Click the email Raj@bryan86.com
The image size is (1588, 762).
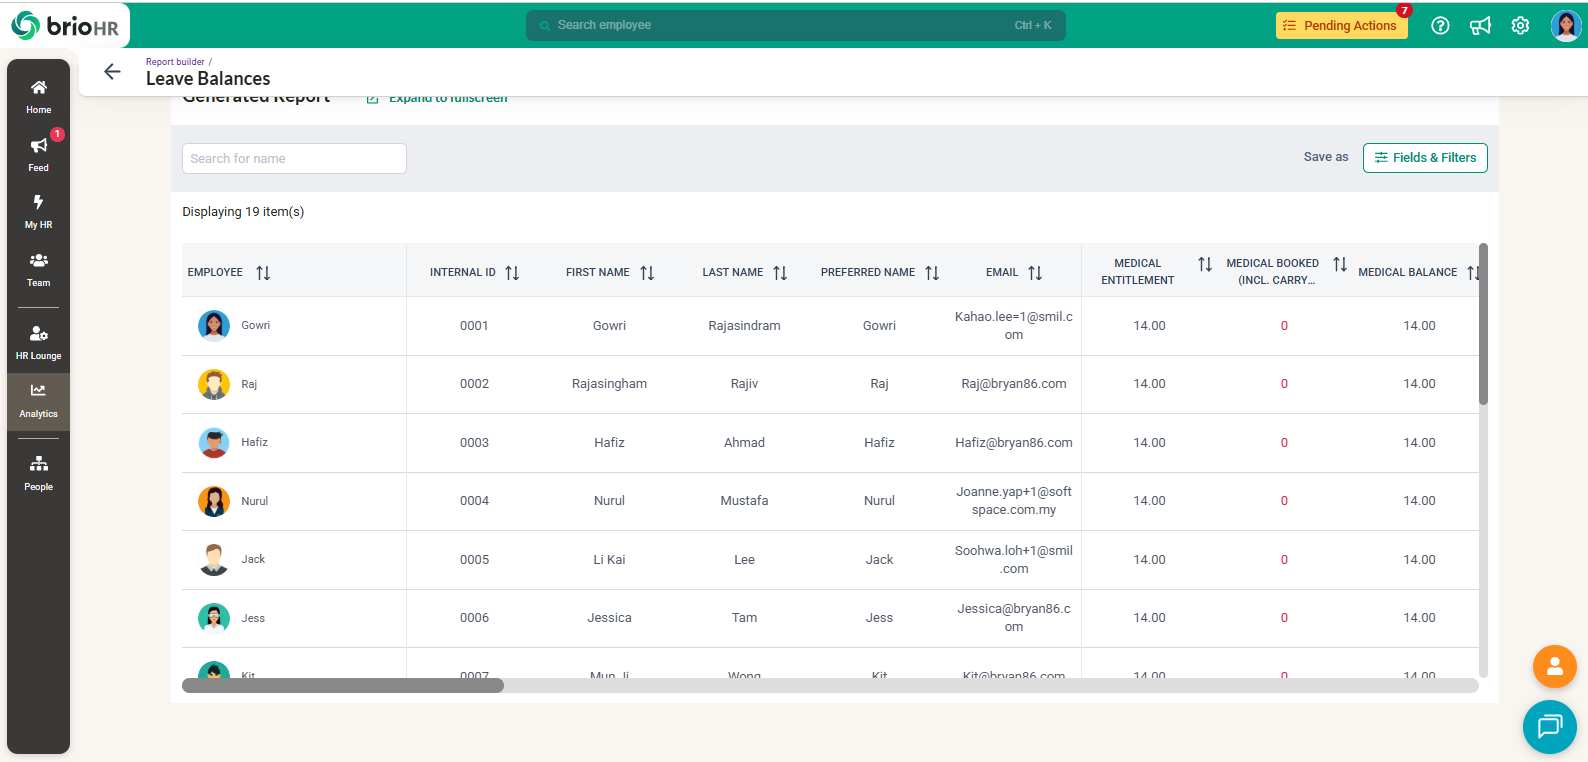[x=1014, y=384]
